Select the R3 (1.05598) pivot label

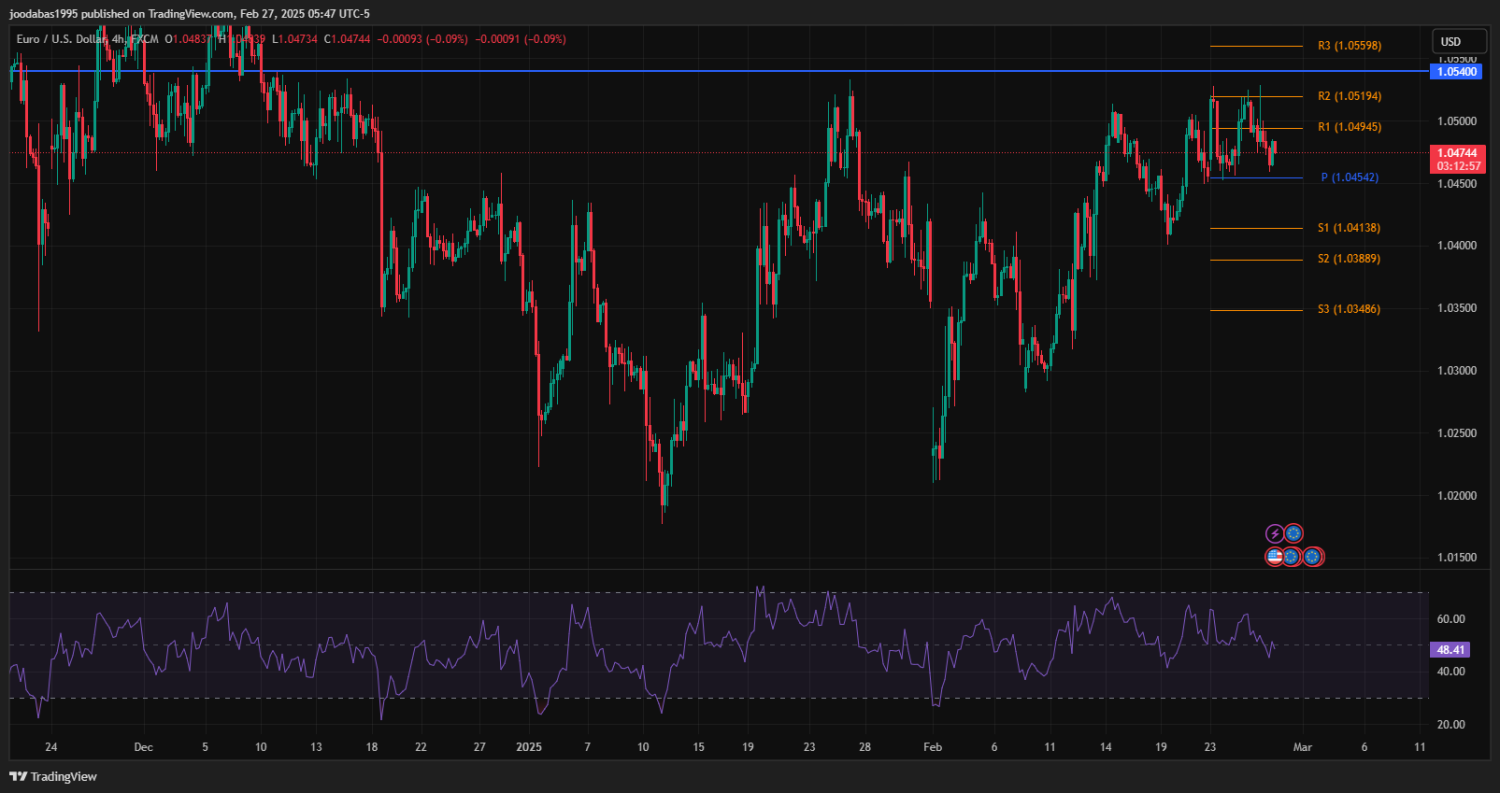(1349, 46)
